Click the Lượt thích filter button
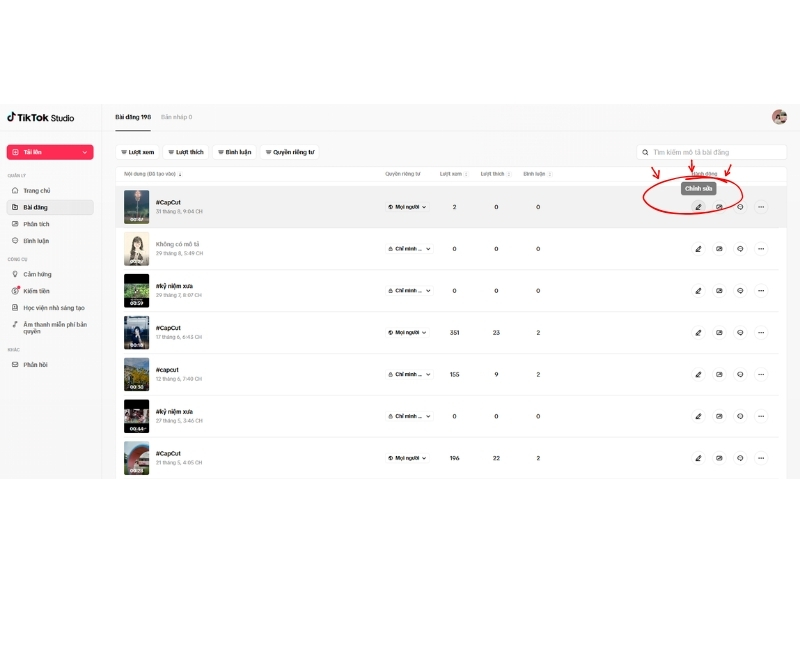 pos(186,152)
